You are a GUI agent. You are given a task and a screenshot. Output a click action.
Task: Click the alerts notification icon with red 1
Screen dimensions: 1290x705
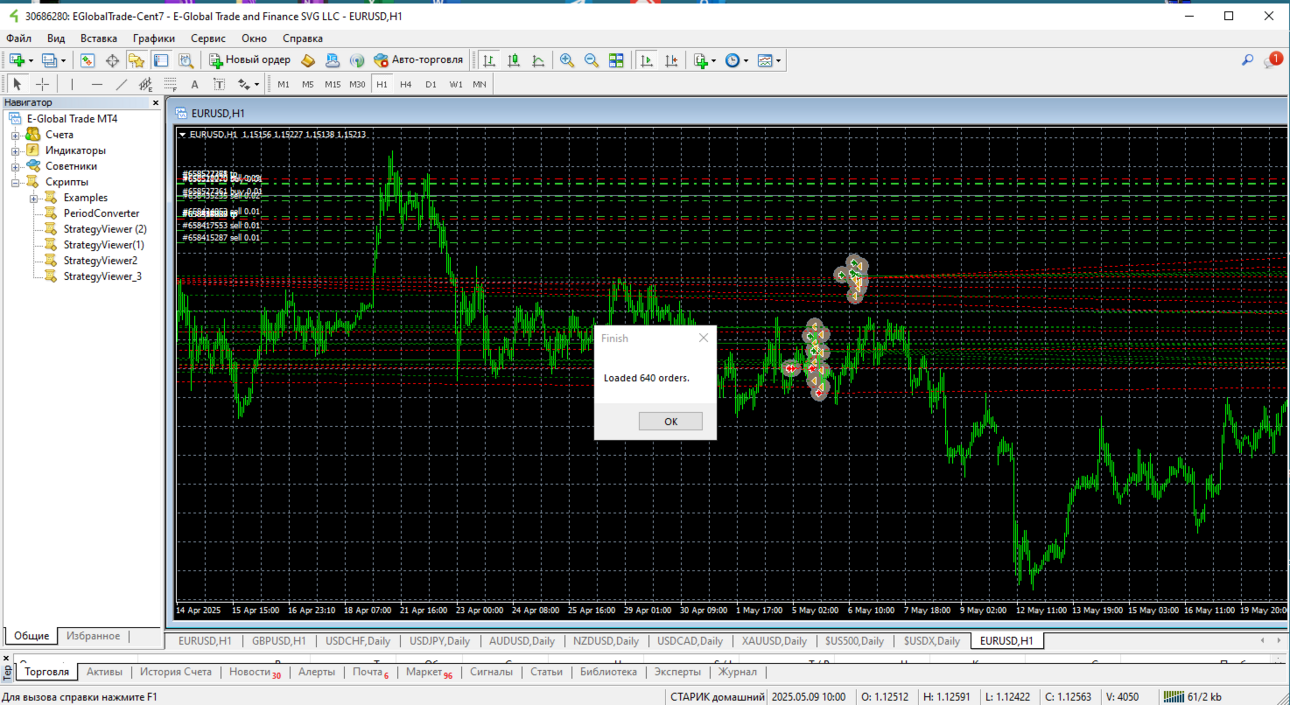[x=1272, y=60]
